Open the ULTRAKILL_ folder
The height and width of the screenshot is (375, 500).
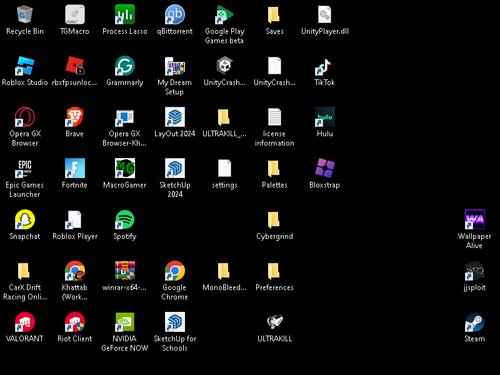click(x=224, y=117)
